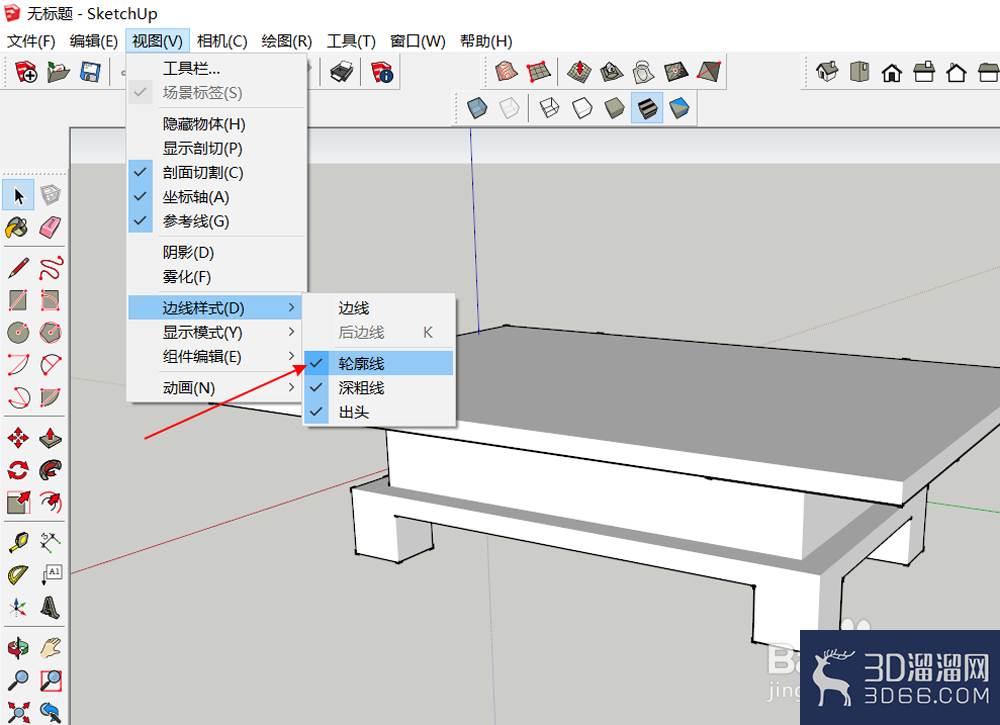The image size is (1000, 725).
Task: Print the model using printer icon
Action: pyautogui.click(x=342, y=71)
